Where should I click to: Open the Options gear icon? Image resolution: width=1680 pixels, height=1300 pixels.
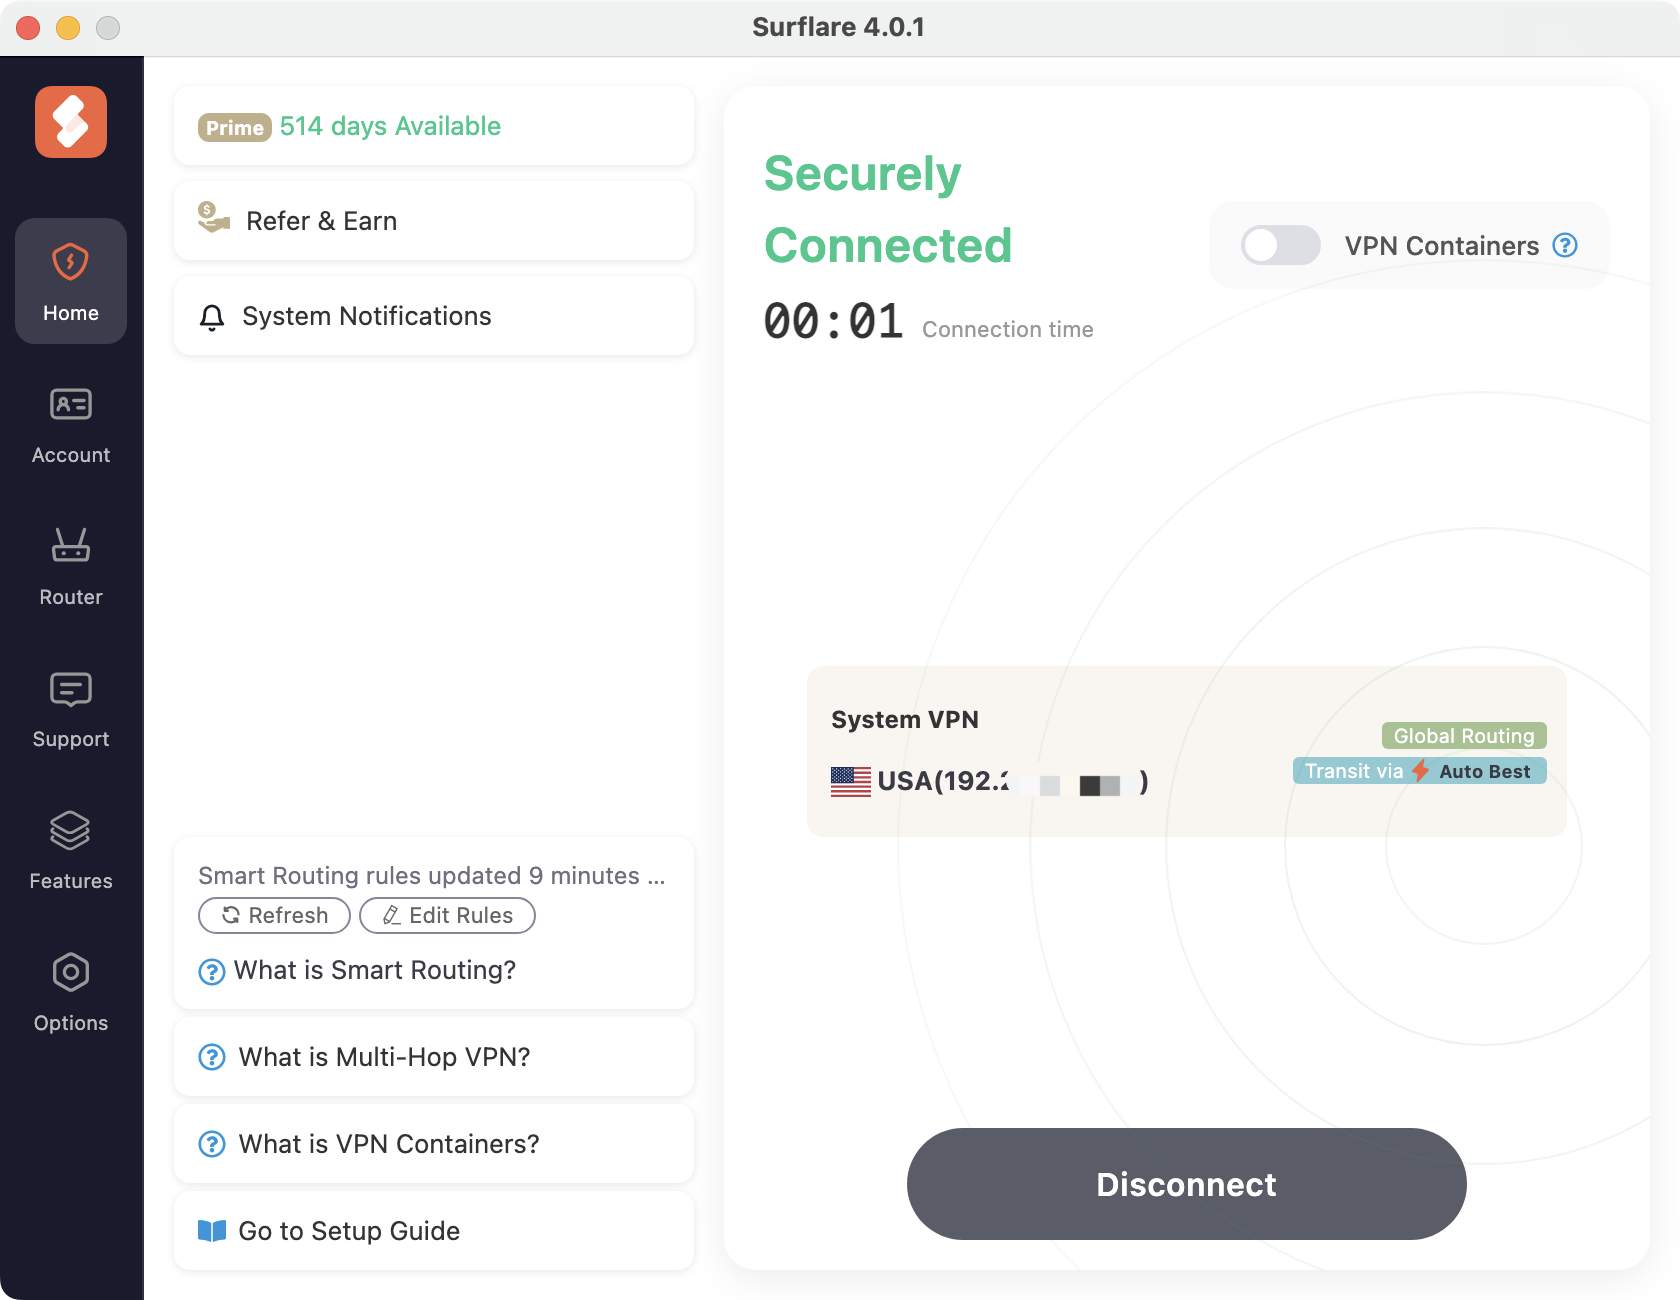(x=71, y=973)
